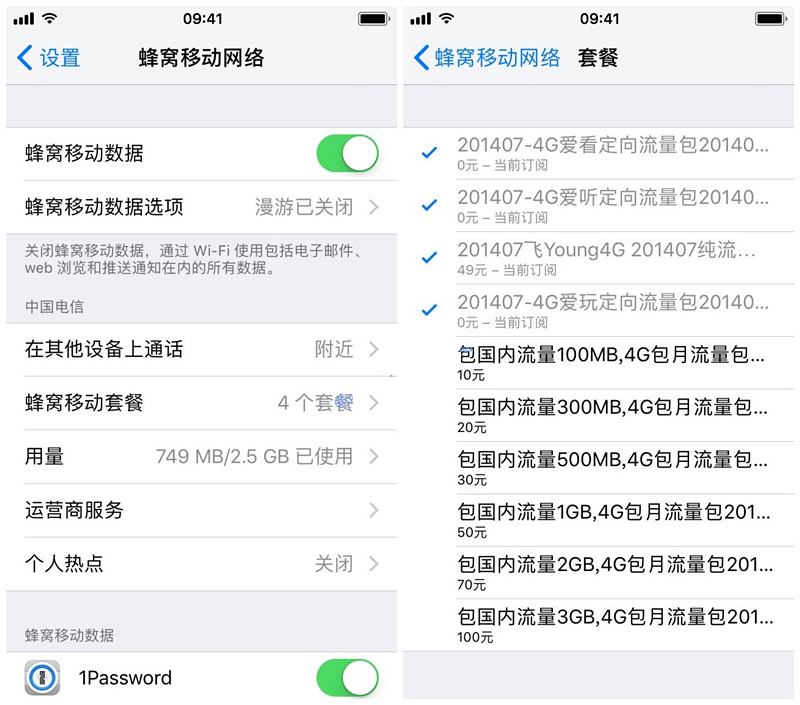Open 蜂窝移动套餐 with 4 plans
This screenshot has width=800, height=705.
[x=202, y=403]
